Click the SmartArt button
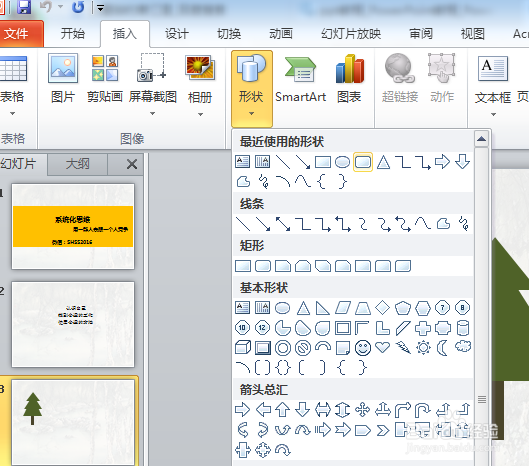Viewport: 529px width, 466px height. pos(301,79)
